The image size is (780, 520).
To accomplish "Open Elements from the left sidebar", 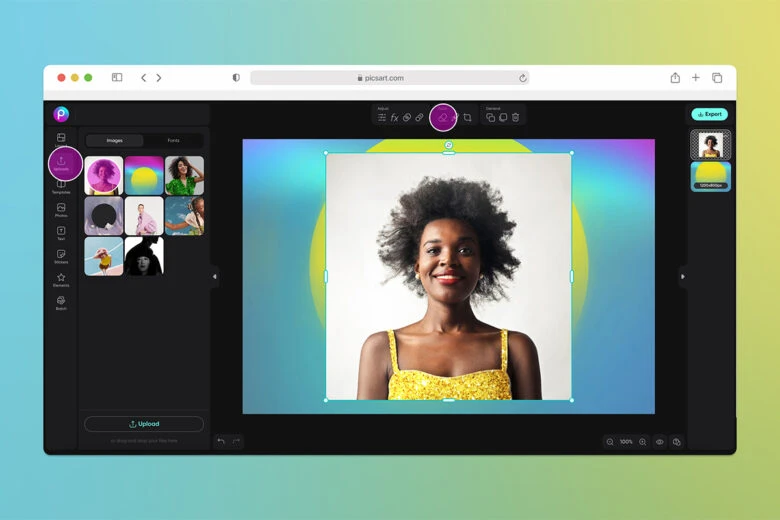I will tap(61, 280).
